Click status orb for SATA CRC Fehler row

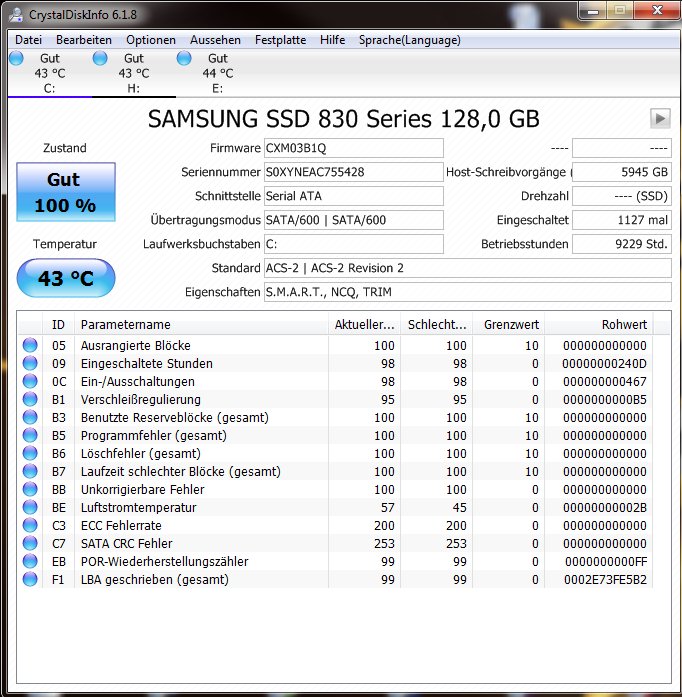[30, 543]
